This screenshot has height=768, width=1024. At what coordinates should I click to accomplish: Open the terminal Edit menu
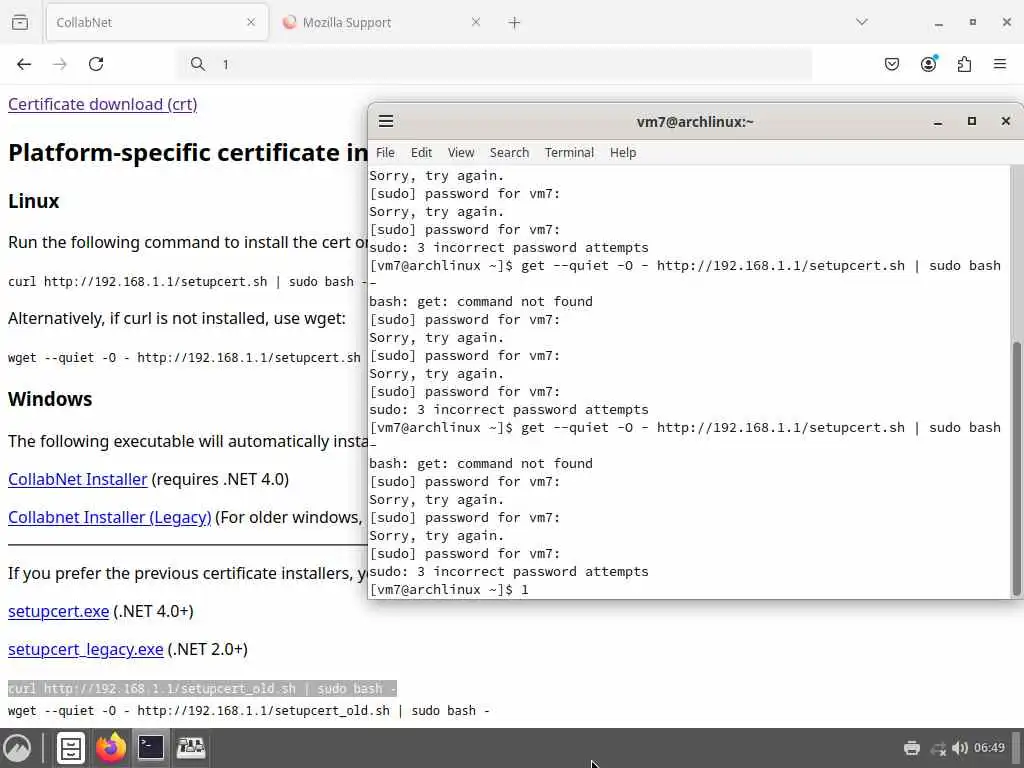421,152
